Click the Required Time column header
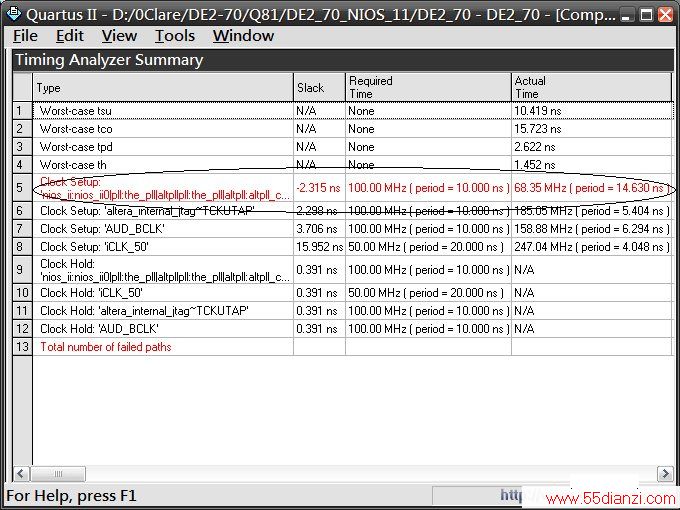The image size is (680, 510). (428, 87)
